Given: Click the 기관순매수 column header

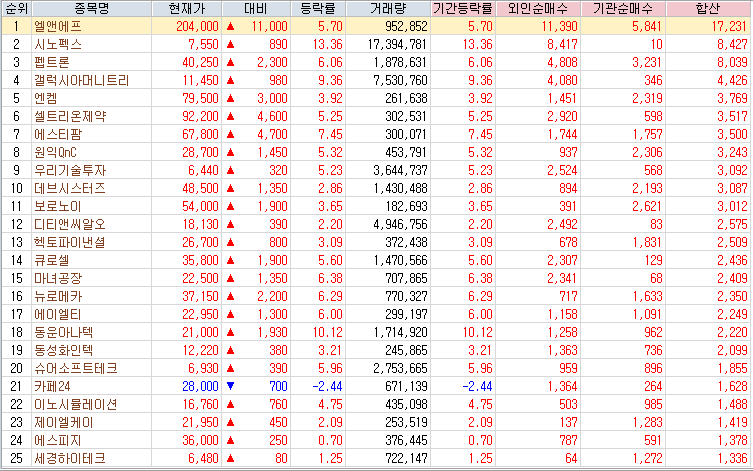Looking at the screenshot, I should 623,8.
